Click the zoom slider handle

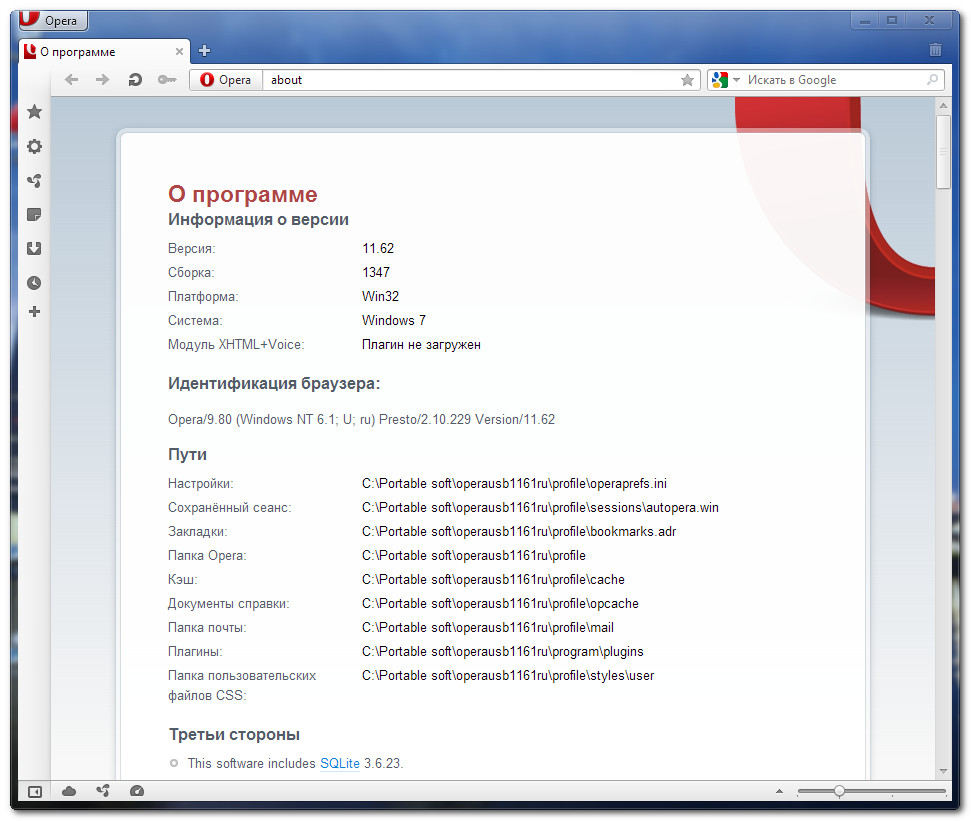pyautogui.click(x=839, y=791)
